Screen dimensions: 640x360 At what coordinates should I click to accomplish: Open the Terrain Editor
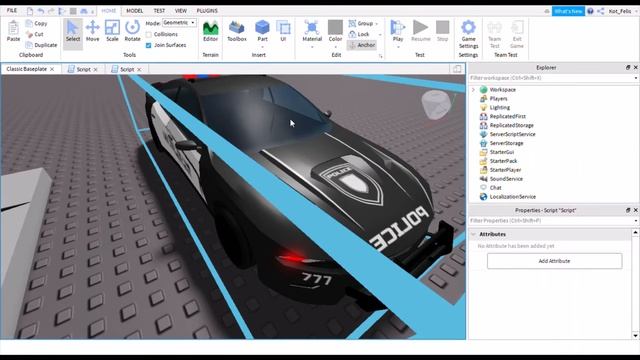[211, 31]
